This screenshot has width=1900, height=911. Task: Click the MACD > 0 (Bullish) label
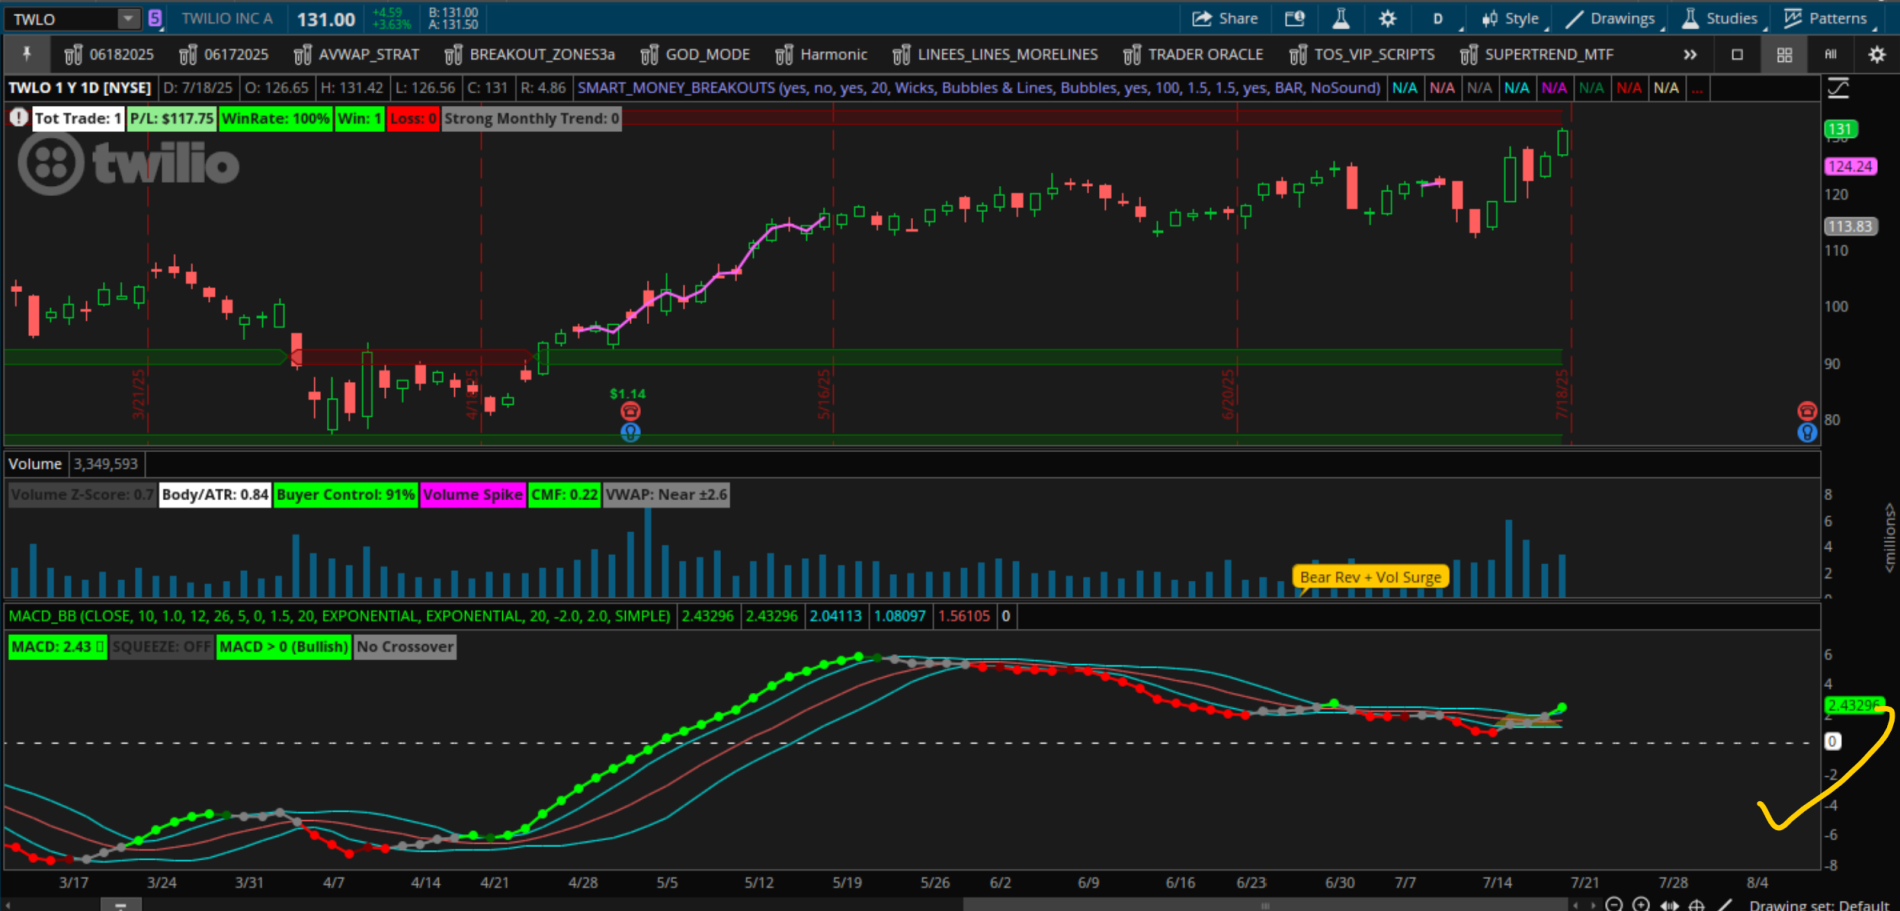coord(284,646)
